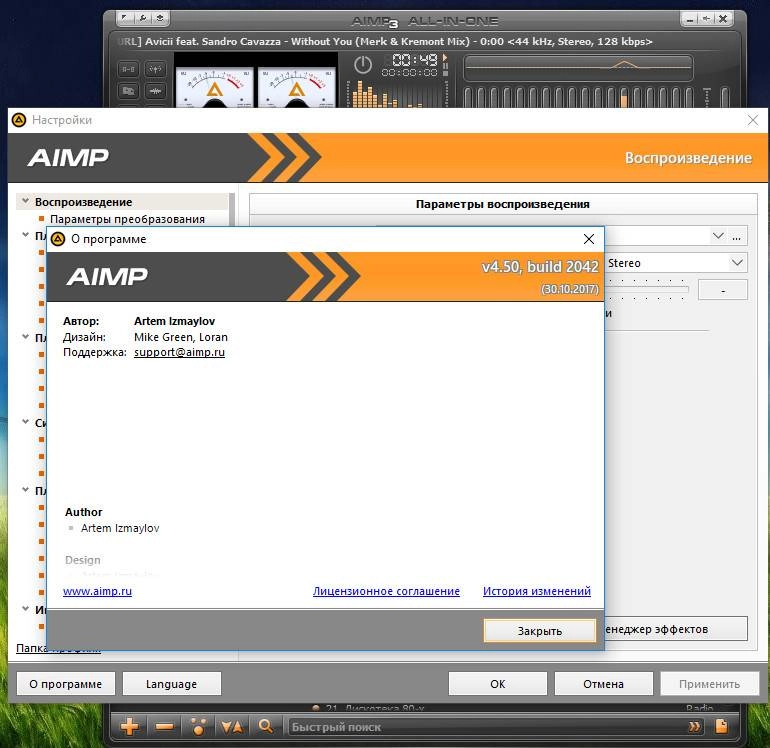Click the orange plus icon to add tracks

pos(129,726)
